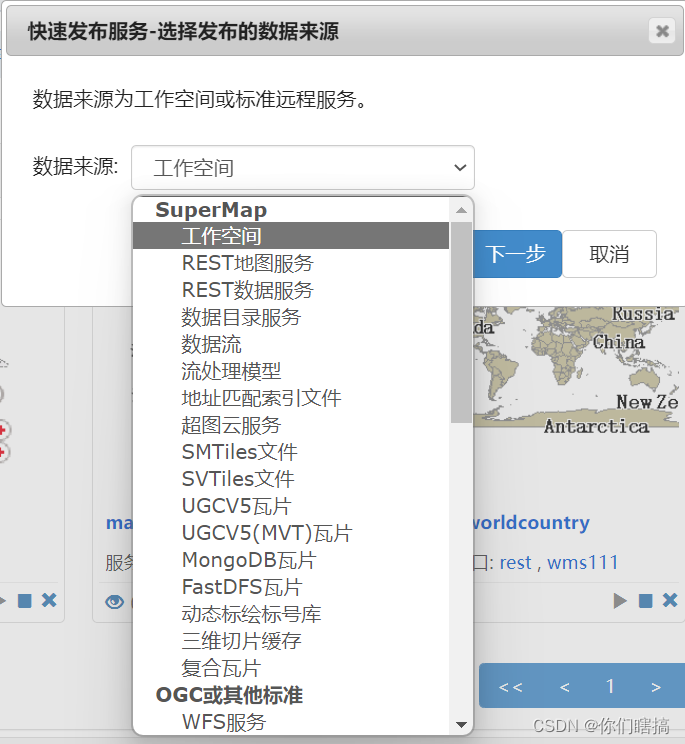Stop the worldcountry service with square icon
This screenshot has width=685, height=744.
[646, 601]
